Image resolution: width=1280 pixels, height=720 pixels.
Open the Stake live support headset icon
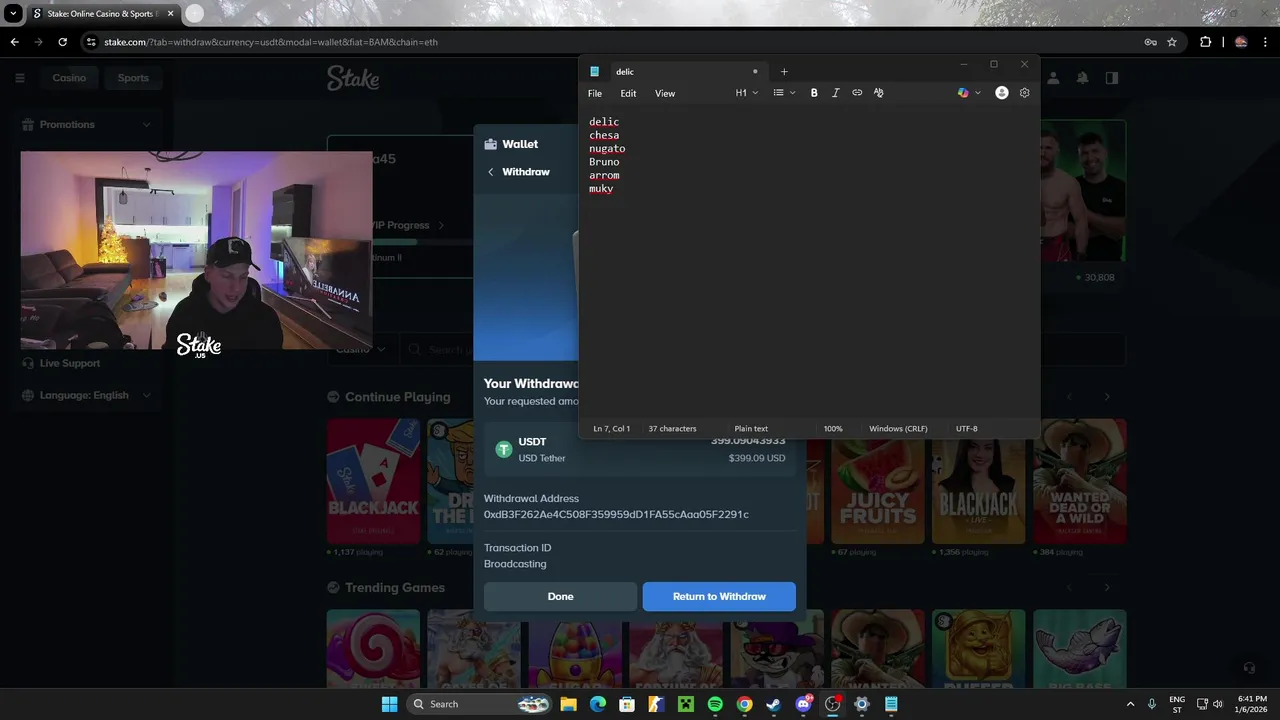point(1249,667)
